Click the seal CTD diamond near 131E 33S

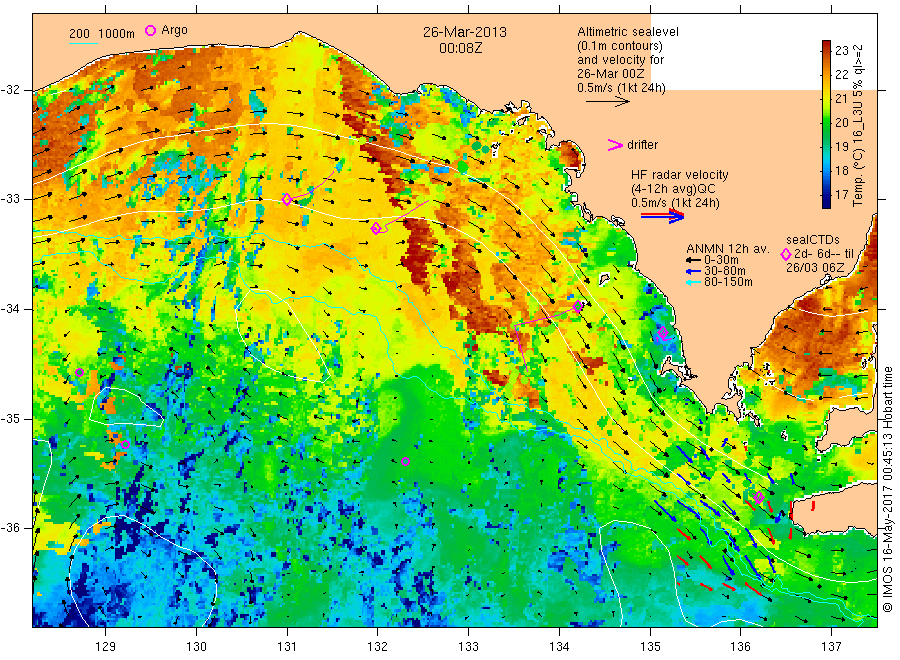click(x=287, y=199)
